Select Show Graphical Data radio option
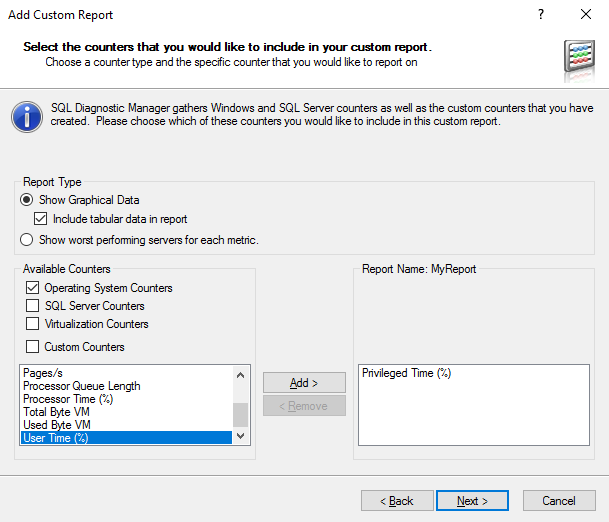The width and height of the screenshot is (609, 522). (x=28, y=200)
